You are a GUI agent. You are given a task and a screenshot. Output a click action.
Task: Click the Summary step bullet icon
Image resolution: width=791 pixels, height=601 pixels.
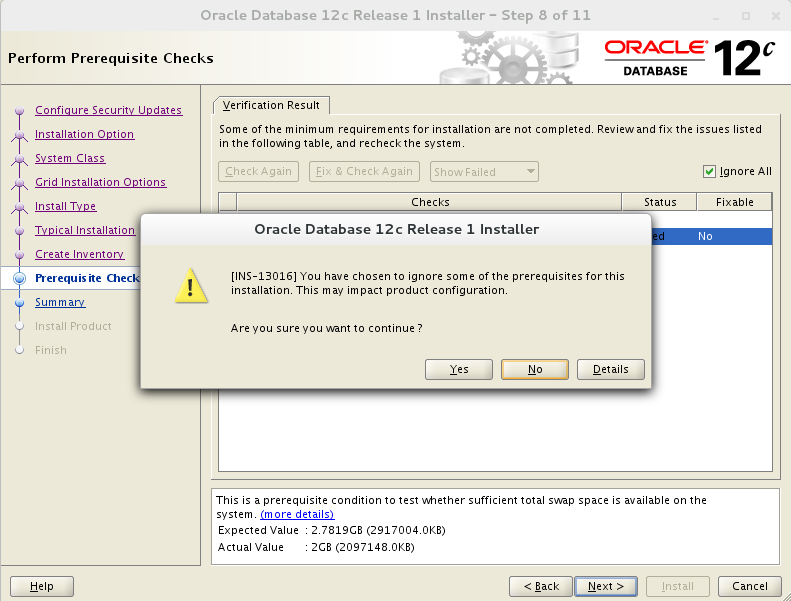pos(20,303)
